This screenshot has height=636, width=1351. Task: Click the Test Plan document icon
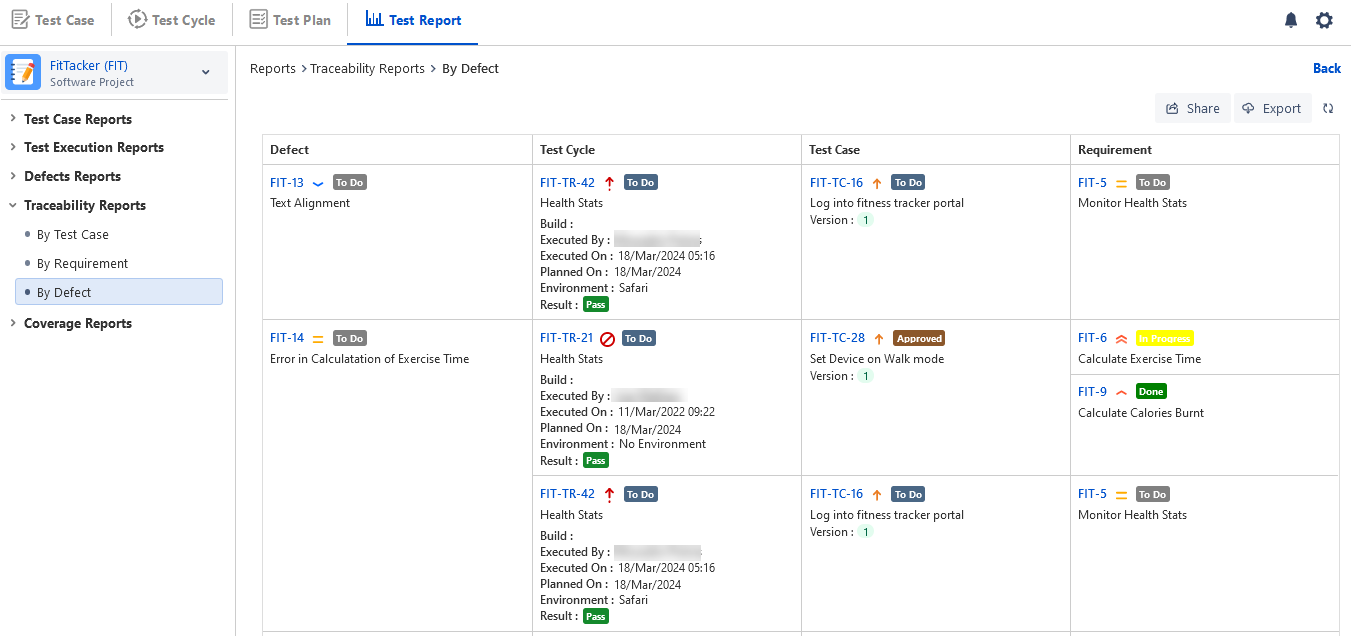258,20
